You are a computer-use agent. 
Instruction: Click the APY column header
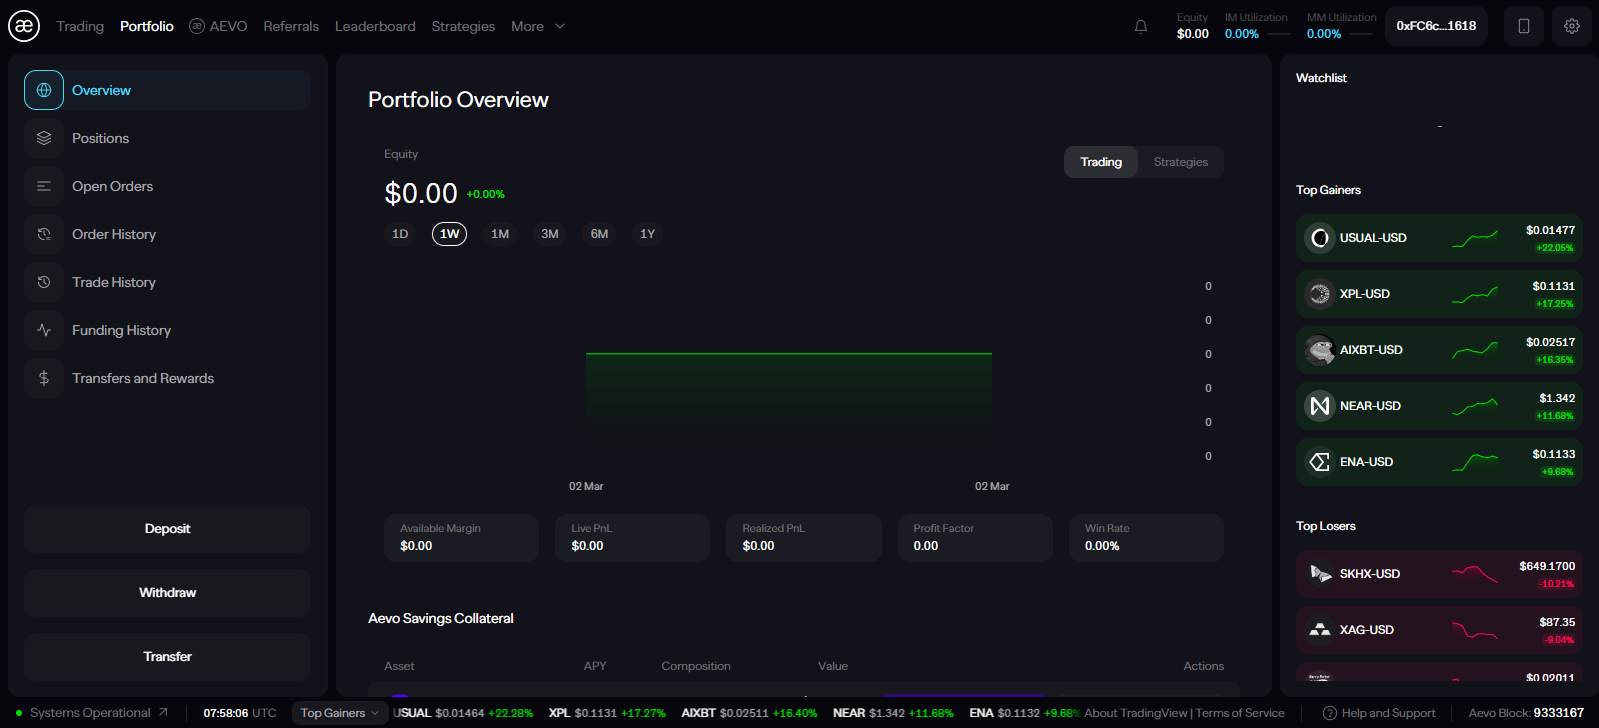point(595,666)
